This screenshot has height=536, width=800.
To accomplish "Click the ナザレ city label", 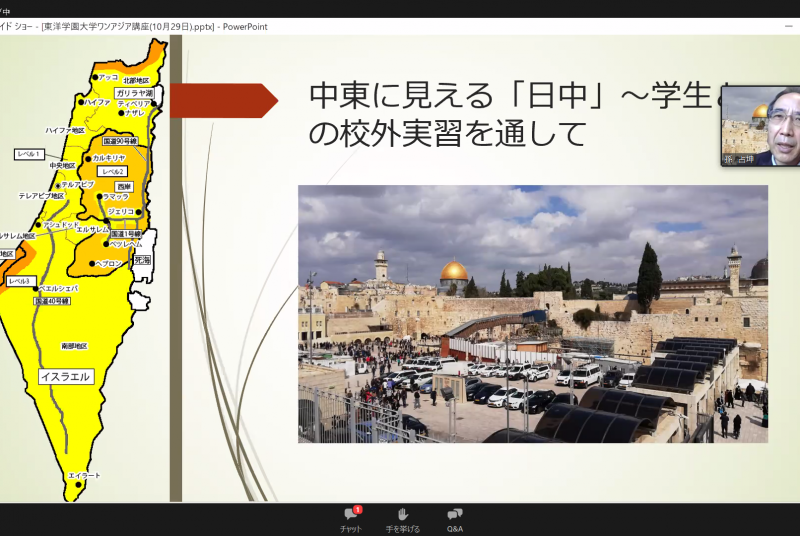I will coord(135,113).
